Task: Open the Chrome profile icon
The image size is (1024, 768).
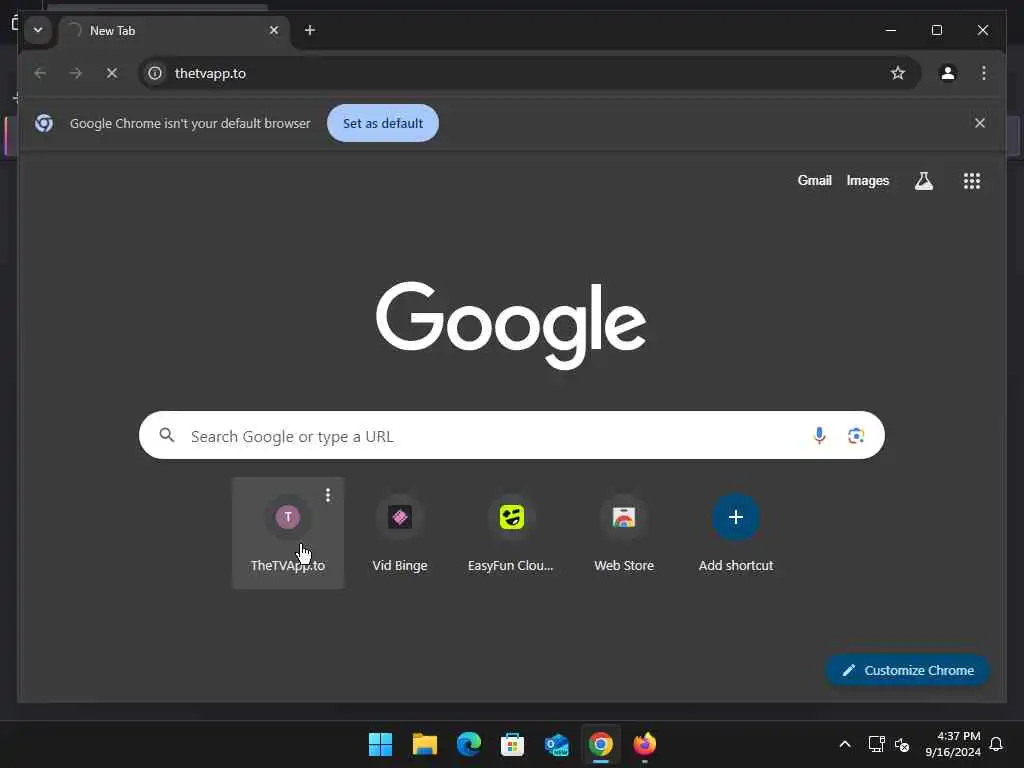Action: [x=948, y=73]
